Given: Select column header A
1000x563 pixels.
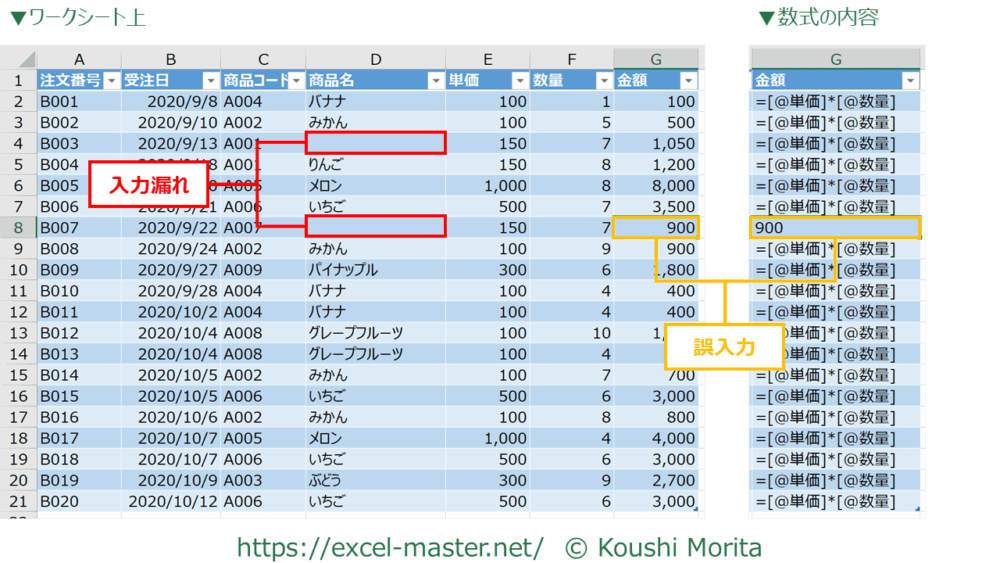Looking at the screenshot, I should (x=79, y=59).
